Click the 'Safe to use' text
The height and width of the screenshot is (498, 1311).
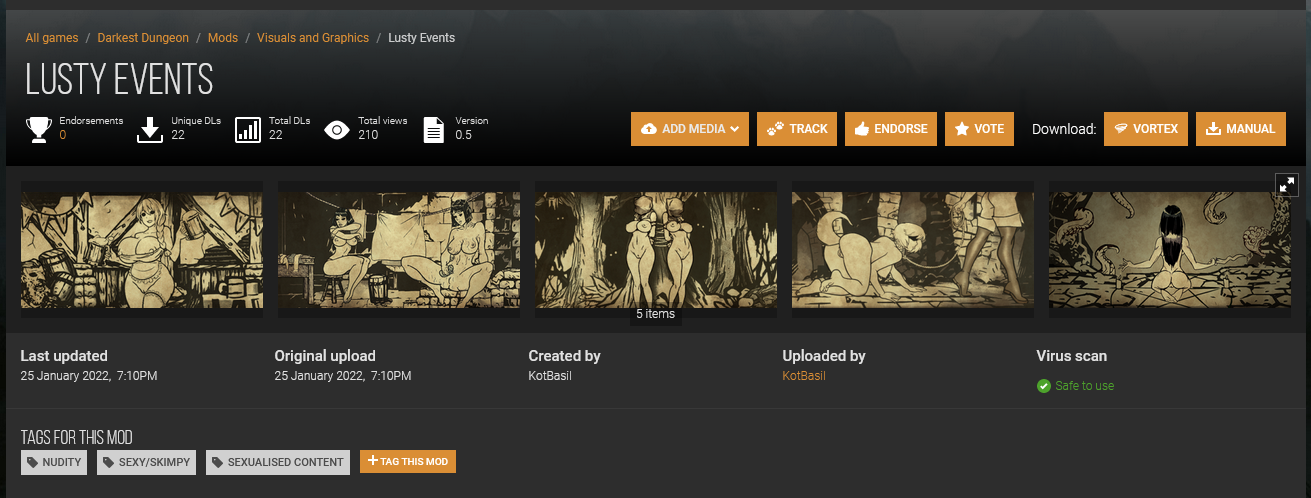(1085, 386)
